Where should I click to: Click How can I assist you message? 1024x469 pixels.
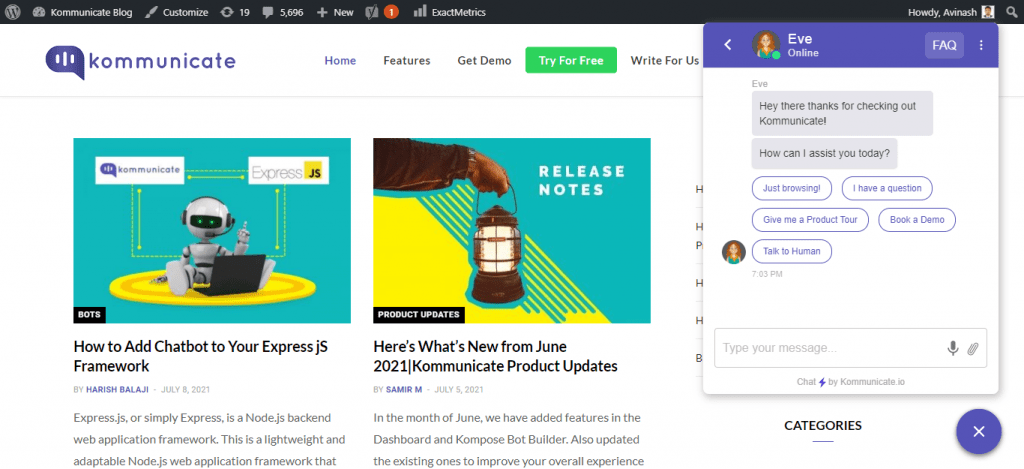point(824,154)
